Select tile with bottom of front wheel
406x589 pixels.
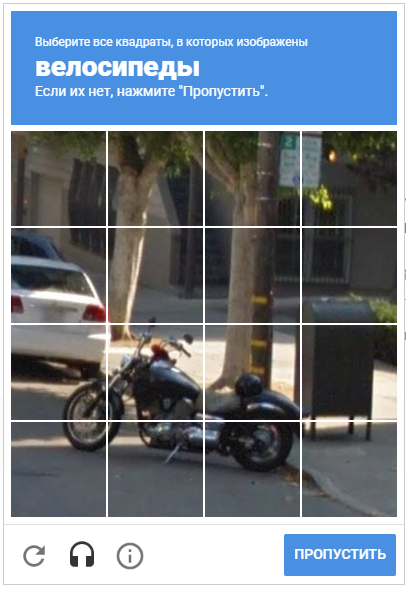click(58, 469)
